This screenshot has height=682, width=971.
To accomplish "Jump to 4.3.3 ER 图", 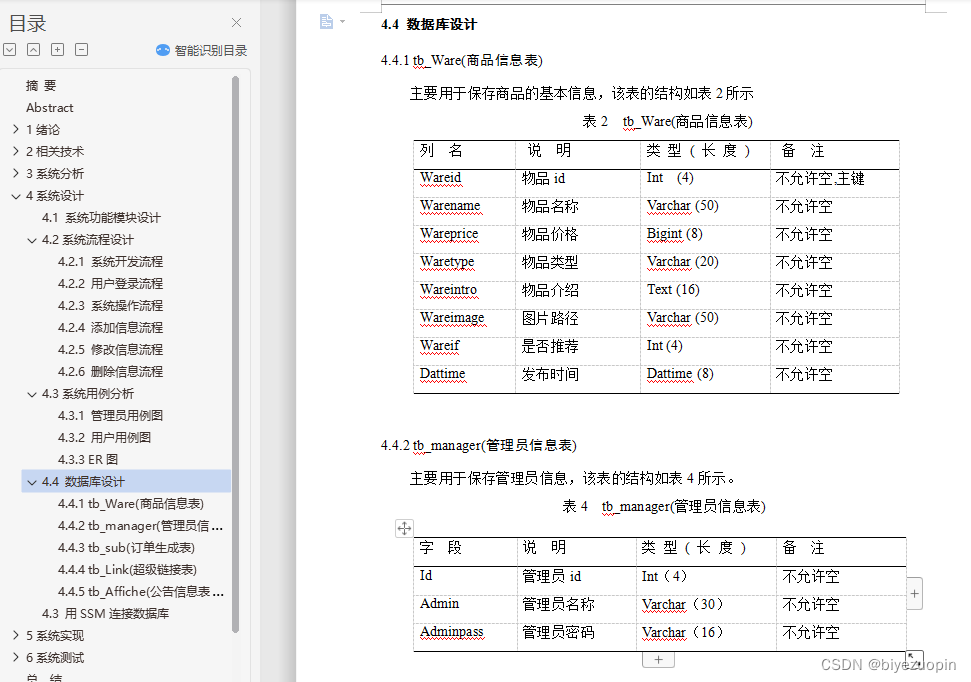I will [x=87, y=459].
